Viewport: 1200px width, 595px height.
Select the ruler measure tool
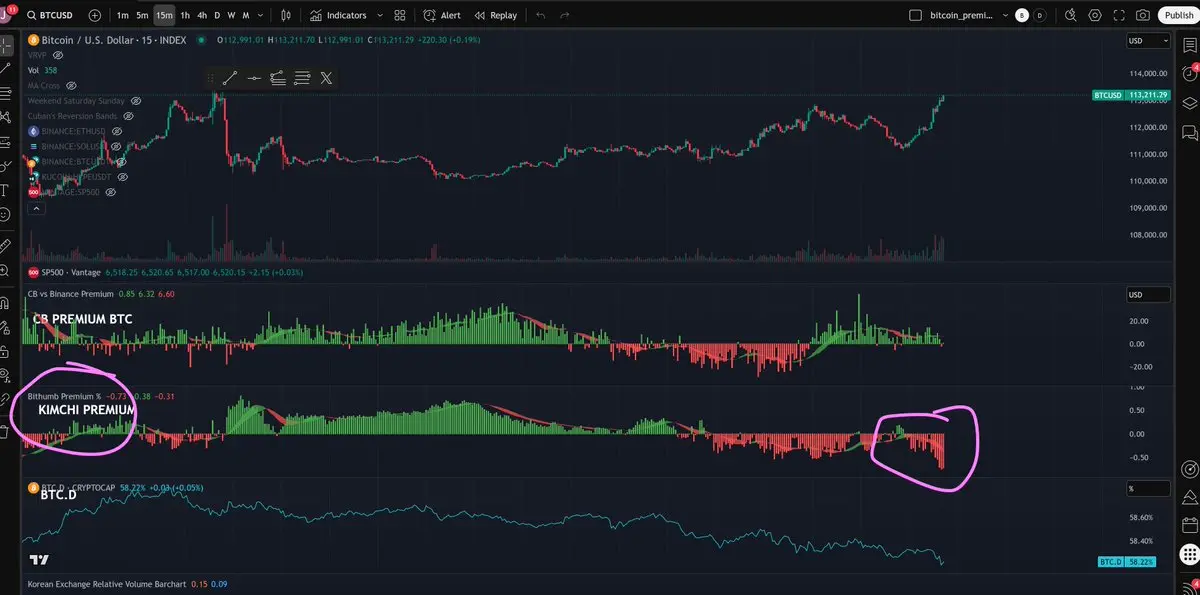tap(7, 245)
